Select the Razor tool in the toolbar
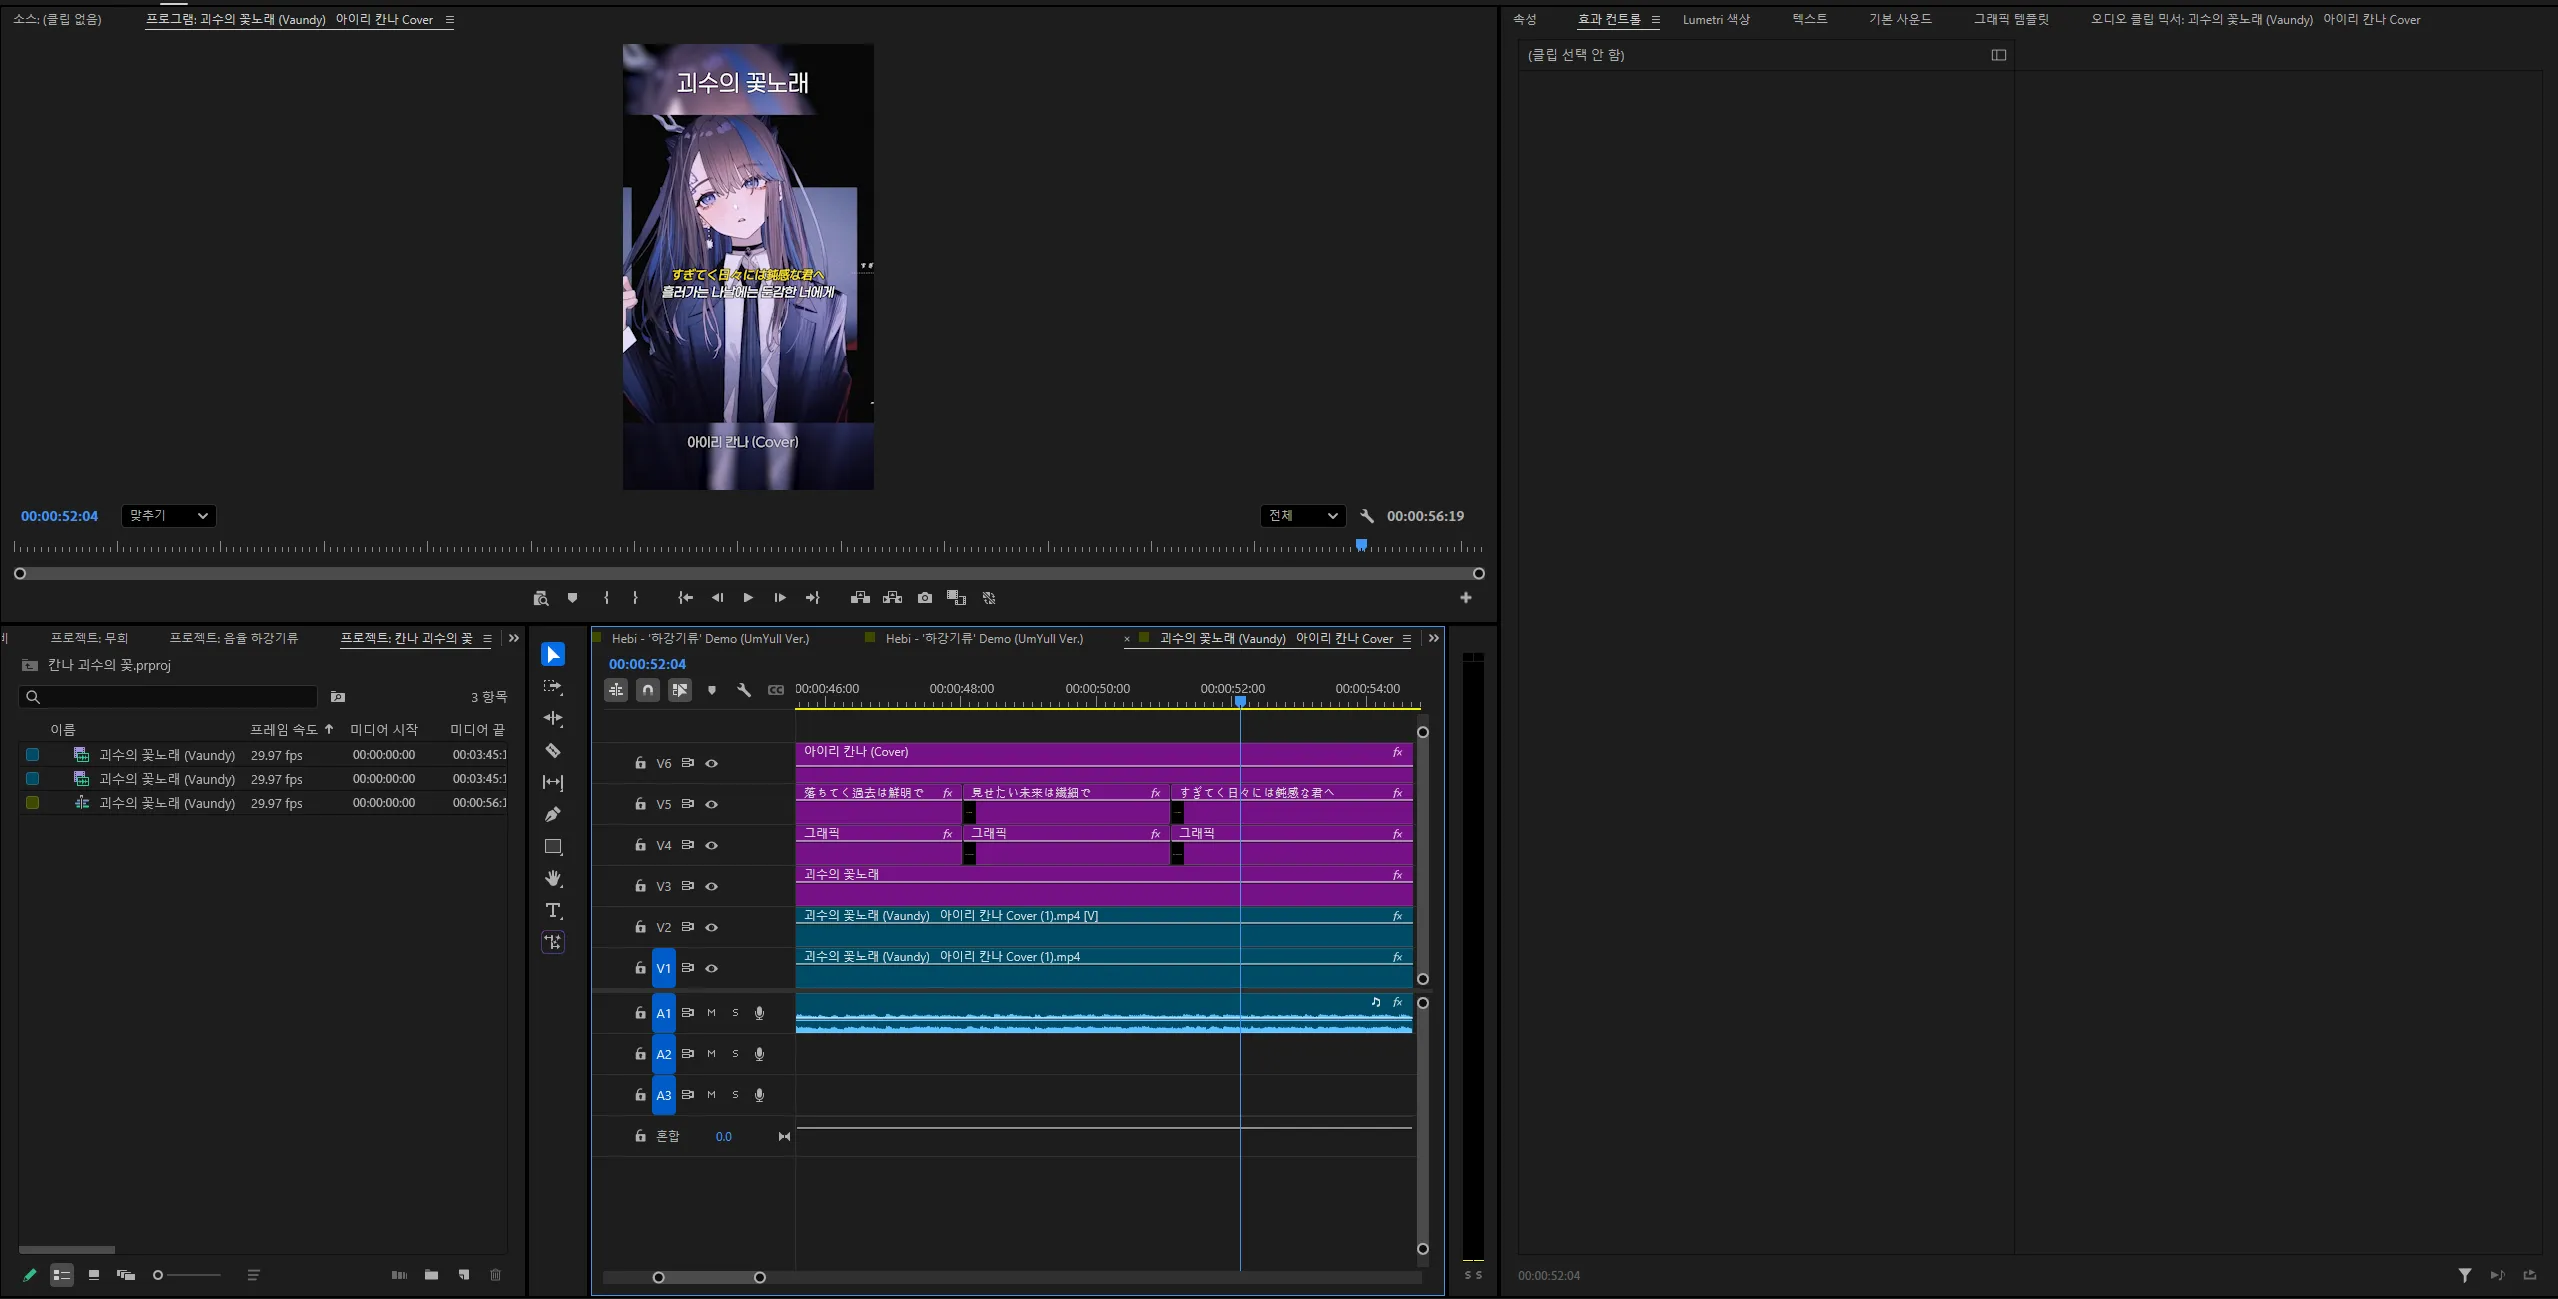The image size is (2558, 1299). coord(553,750)
